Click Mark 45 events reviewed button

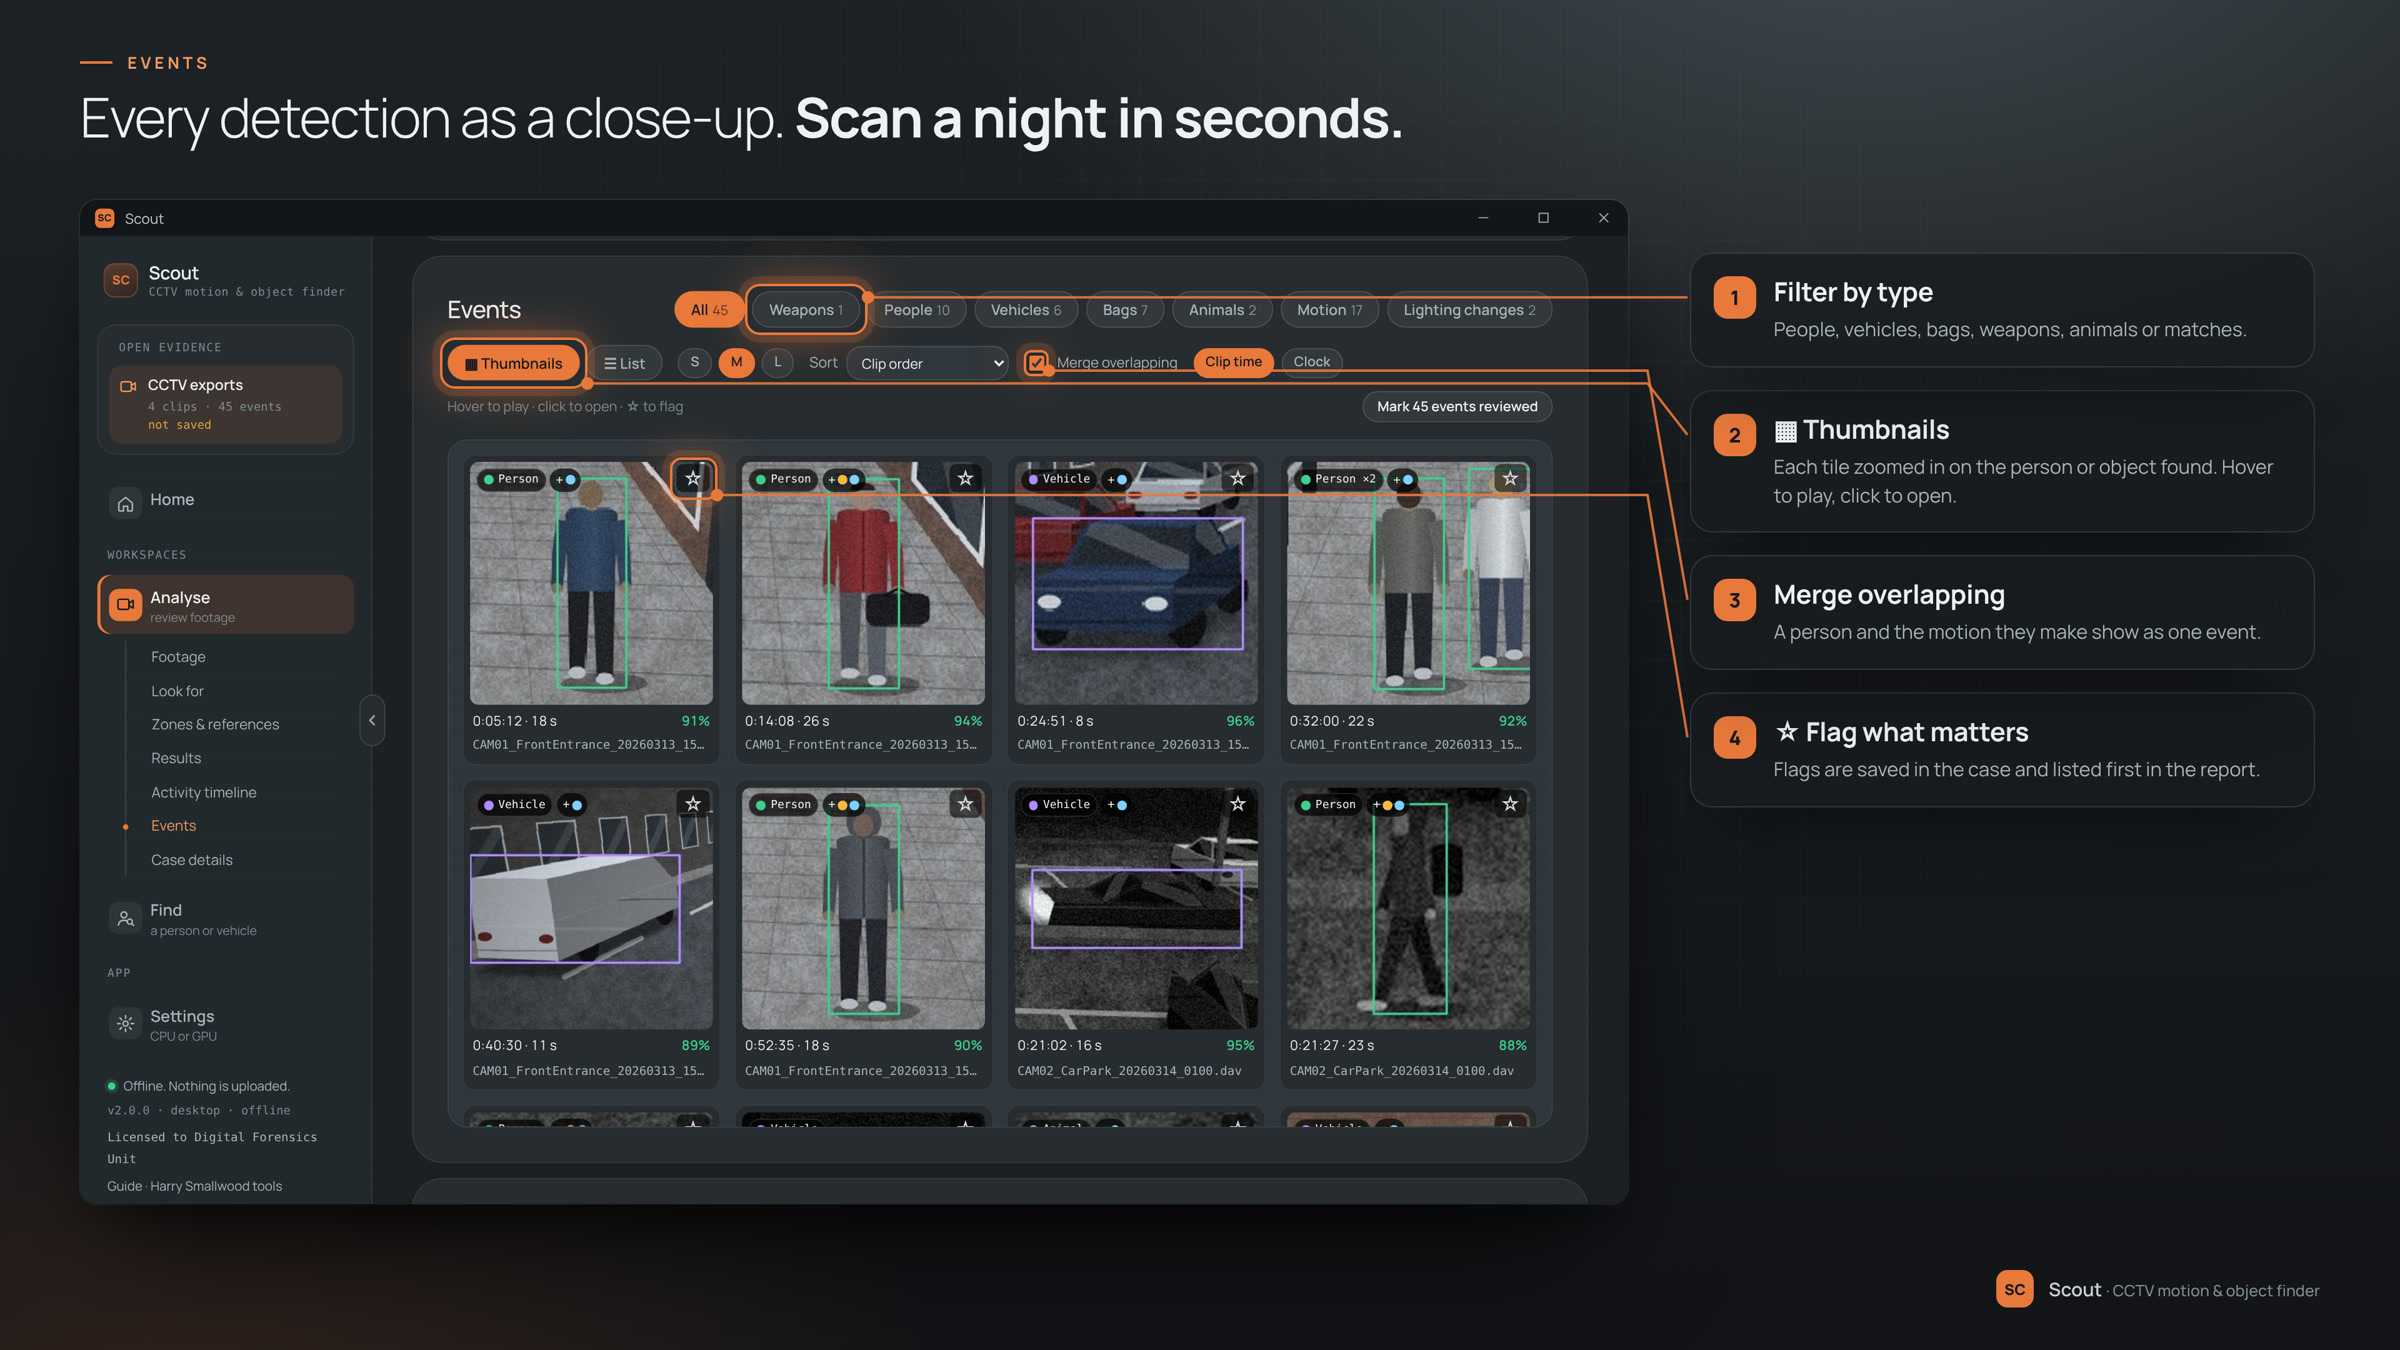[1457, 406]
